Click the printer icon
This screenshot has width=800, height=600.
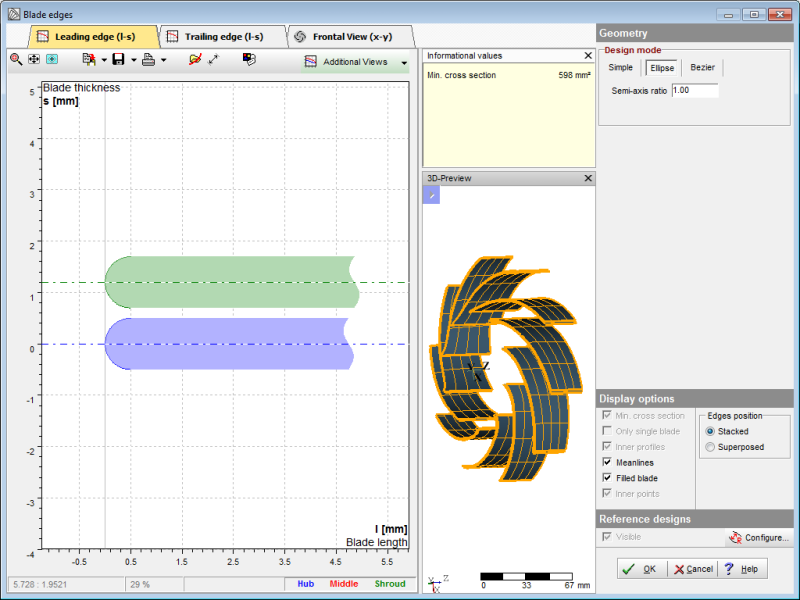pos(148,60)
